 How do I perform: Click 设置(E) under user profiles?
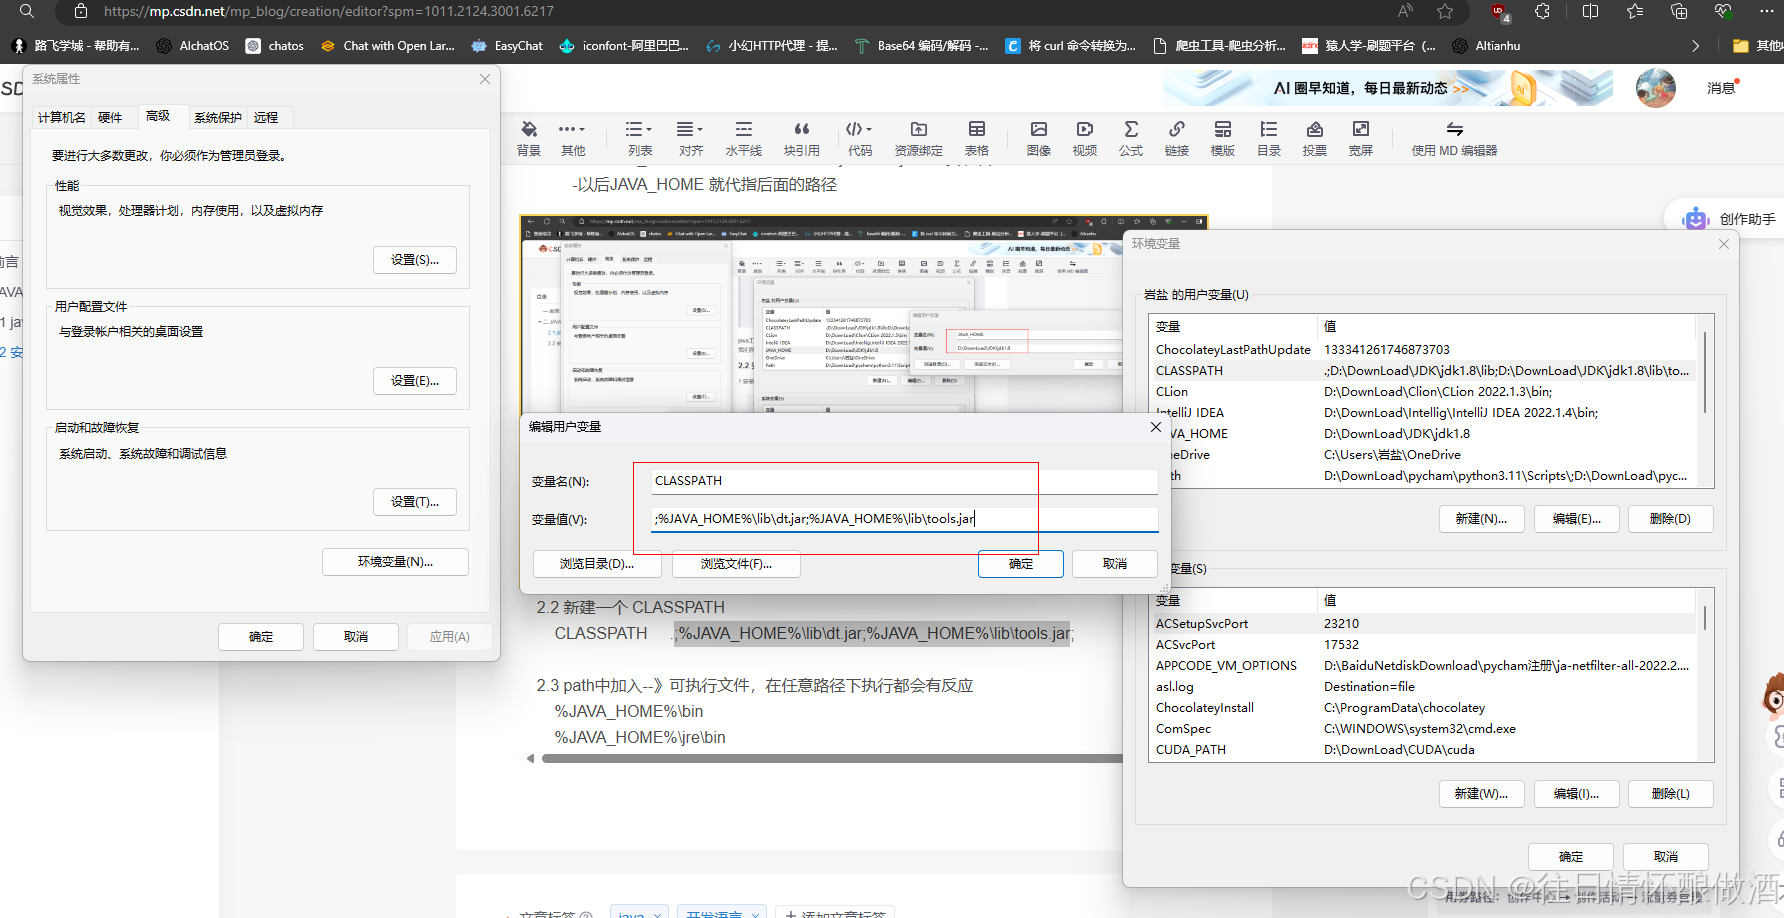(x=415, y=381)
